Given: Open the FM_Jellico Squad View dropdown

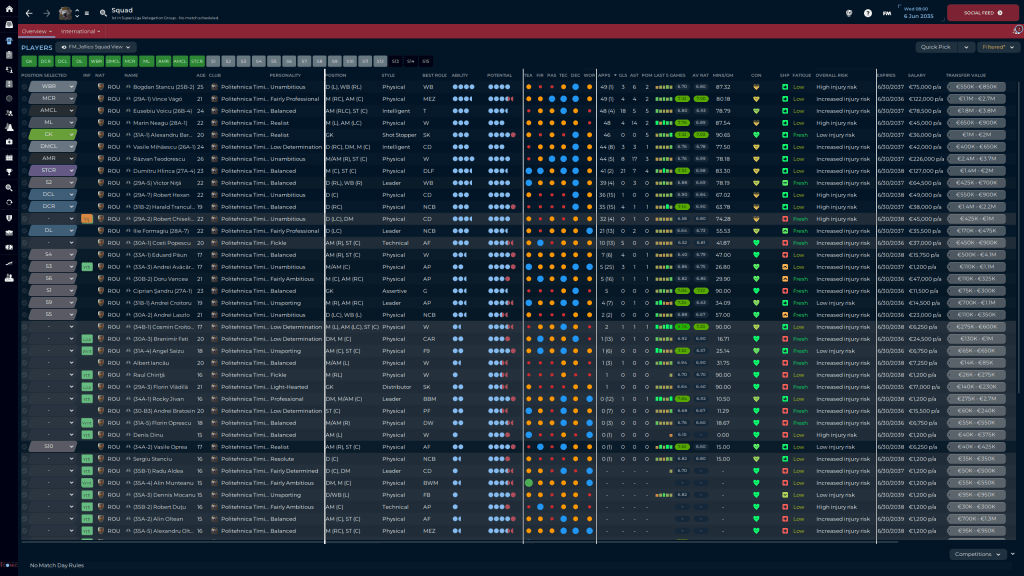Looking at the screenshot, I should (x=96, y=47).
